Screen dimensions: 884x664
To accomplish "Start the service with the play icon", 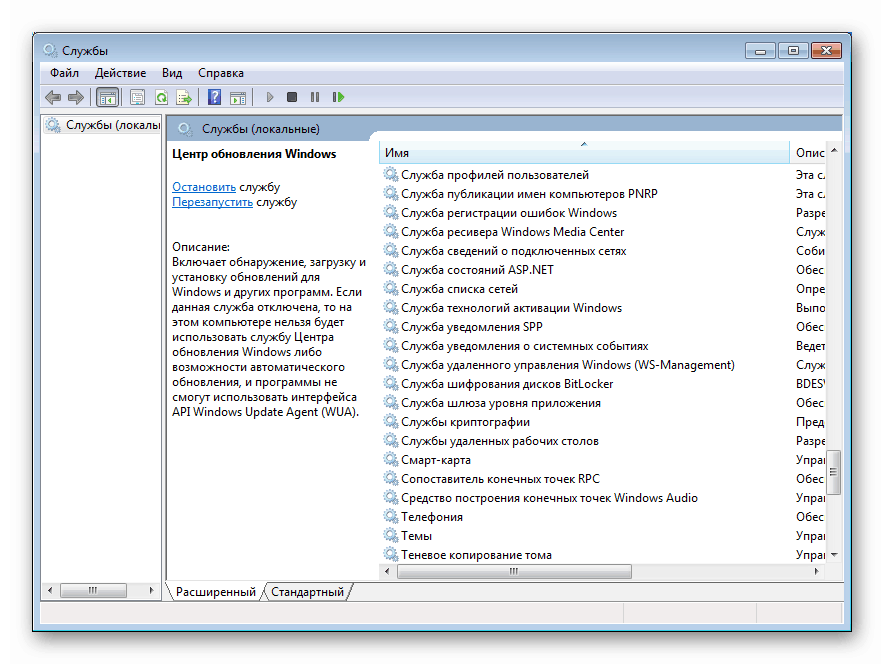I will tap(270, 97).
